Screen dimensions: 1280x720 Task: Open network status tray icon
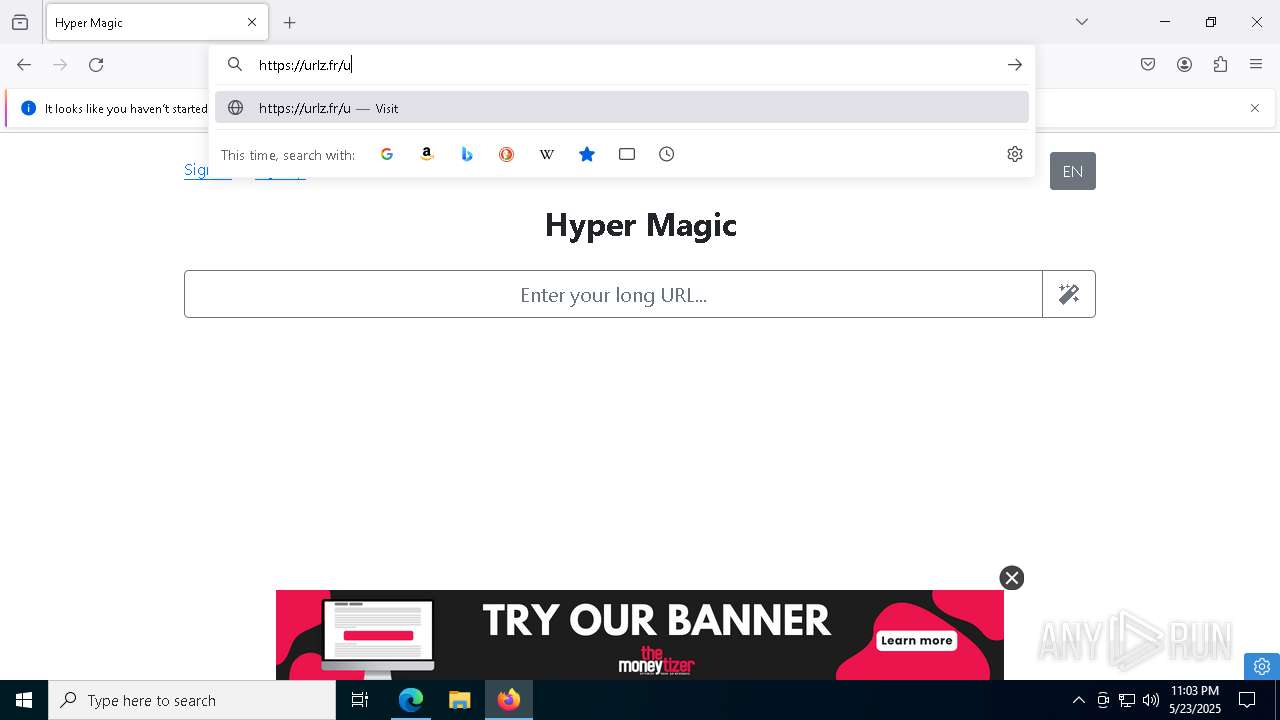pos(1127,700)
